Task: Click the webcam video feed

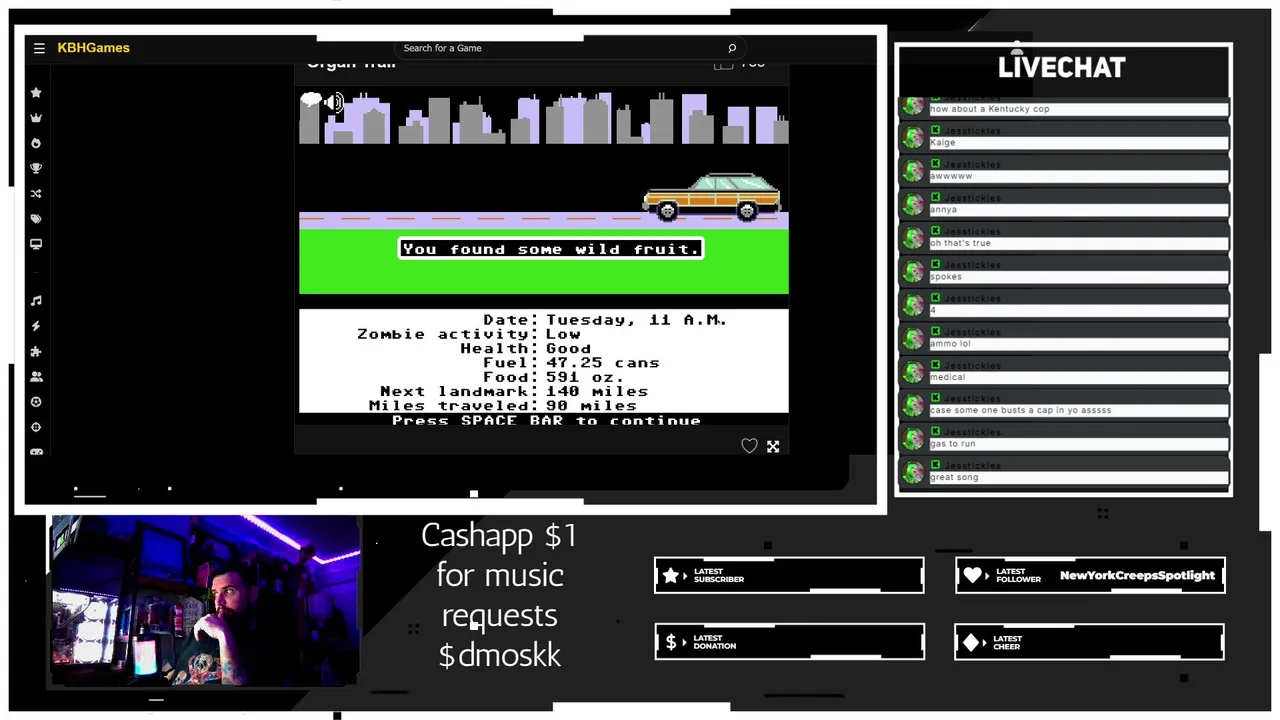Action: point(205,600)
